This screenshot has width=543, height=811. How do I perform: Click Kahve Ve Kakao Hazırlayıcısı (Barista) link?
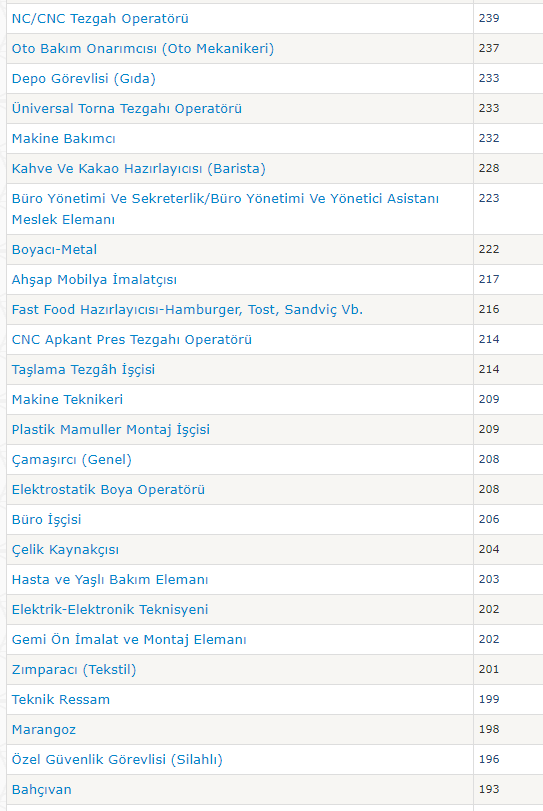tap(139, 169)
